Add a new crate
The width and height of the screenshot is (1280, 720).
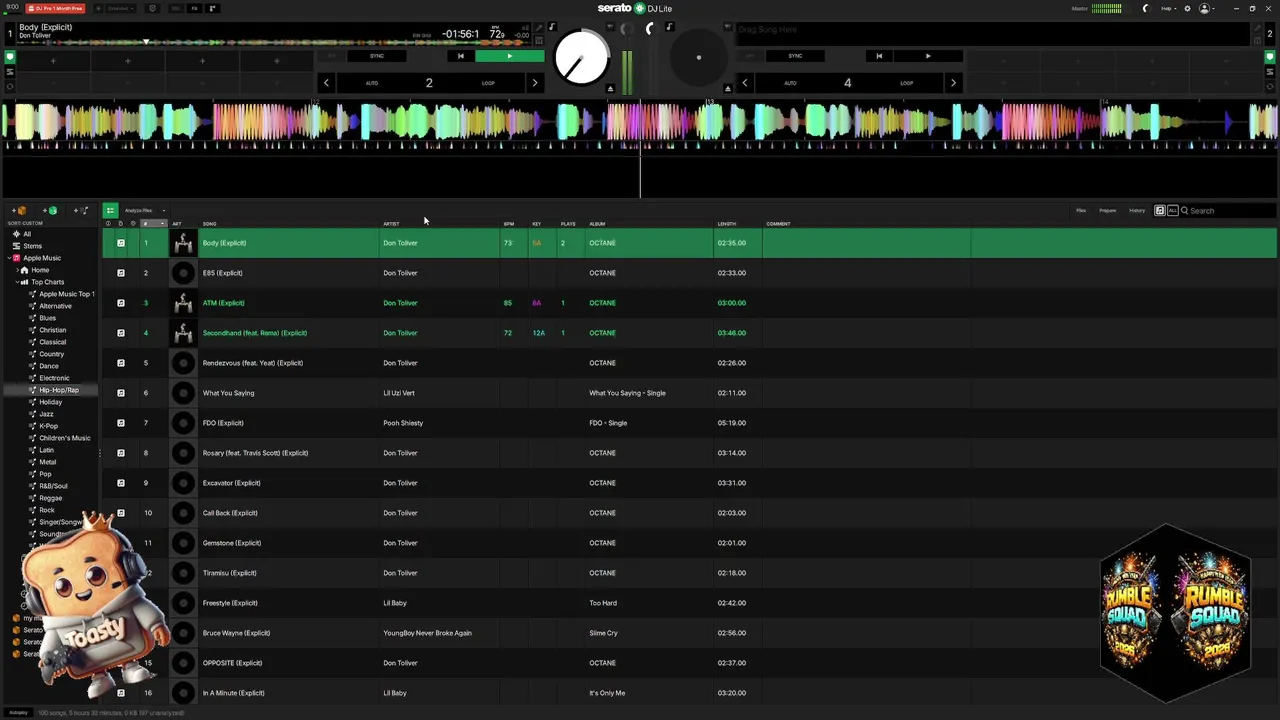[x=19, y=211]
